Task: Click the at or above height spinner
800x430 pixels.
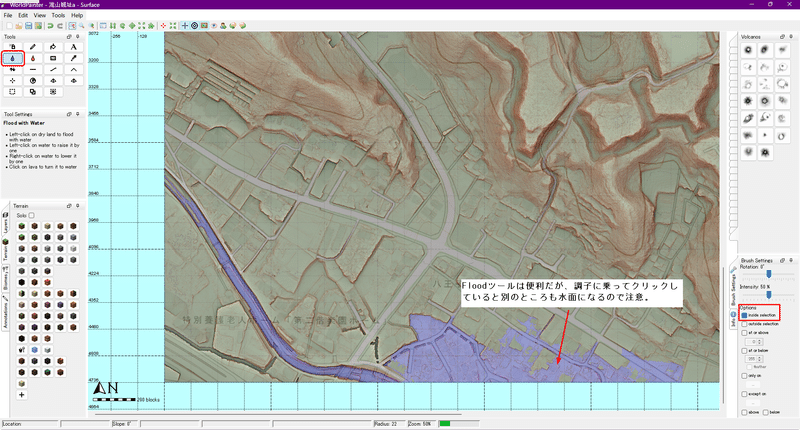Action: pyautogui.click(x=754, y=342)
